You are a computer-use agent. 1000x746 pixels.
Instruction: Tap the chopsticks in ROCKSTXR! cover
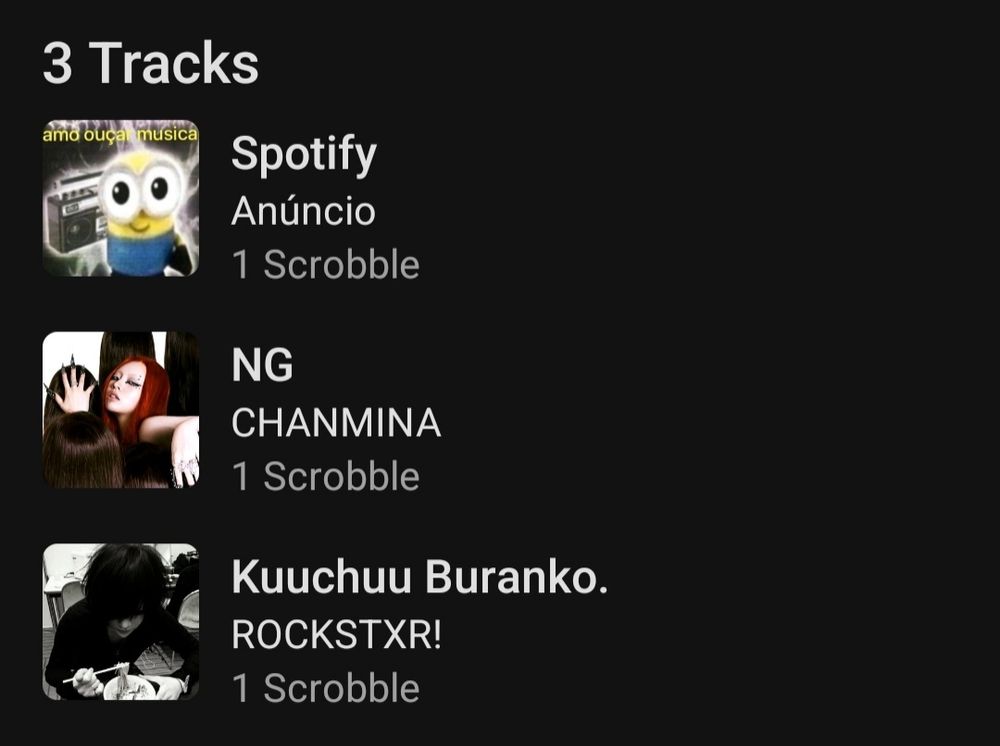coord(96,672)
